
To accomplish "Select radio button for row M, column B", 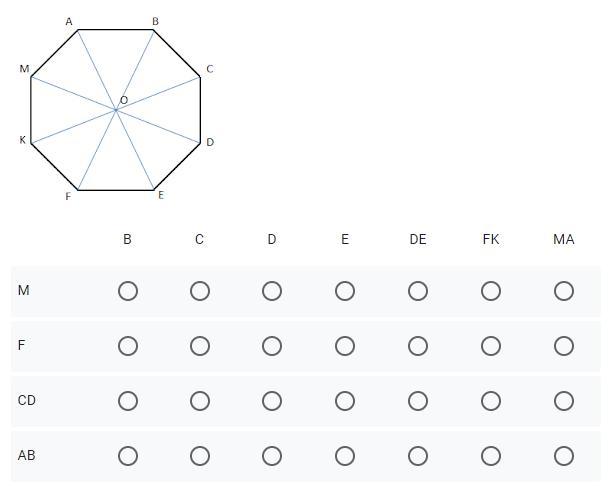I will 127,291.
